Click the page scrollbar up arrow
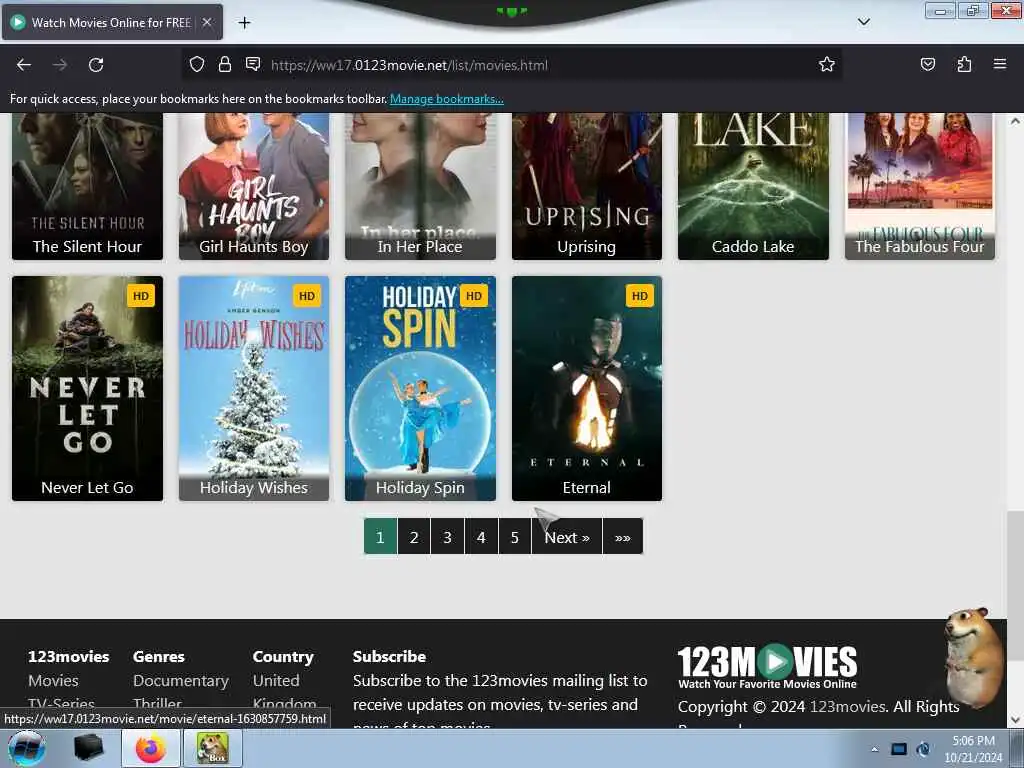The width and height of the screenshot is (1024, 768). click(x=1015, y=121)
